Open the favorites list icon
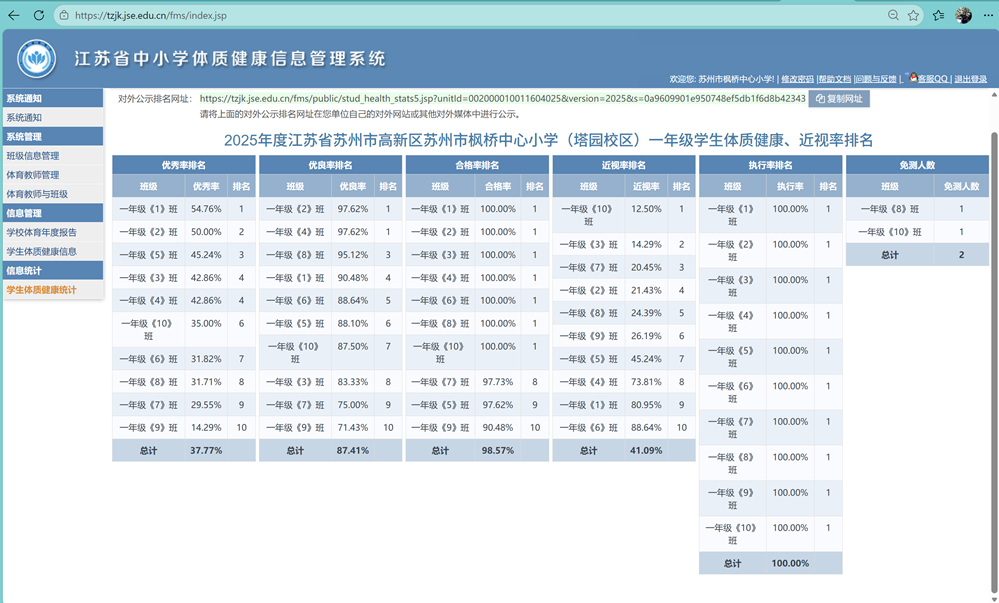 click(x=938, y=15)
